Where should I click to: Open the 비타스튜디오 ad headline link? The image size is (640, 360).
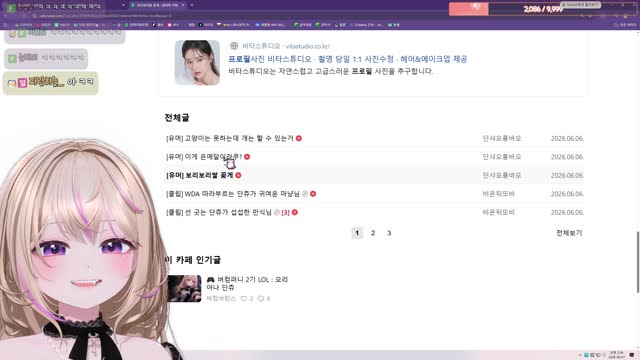click(348, 59)
